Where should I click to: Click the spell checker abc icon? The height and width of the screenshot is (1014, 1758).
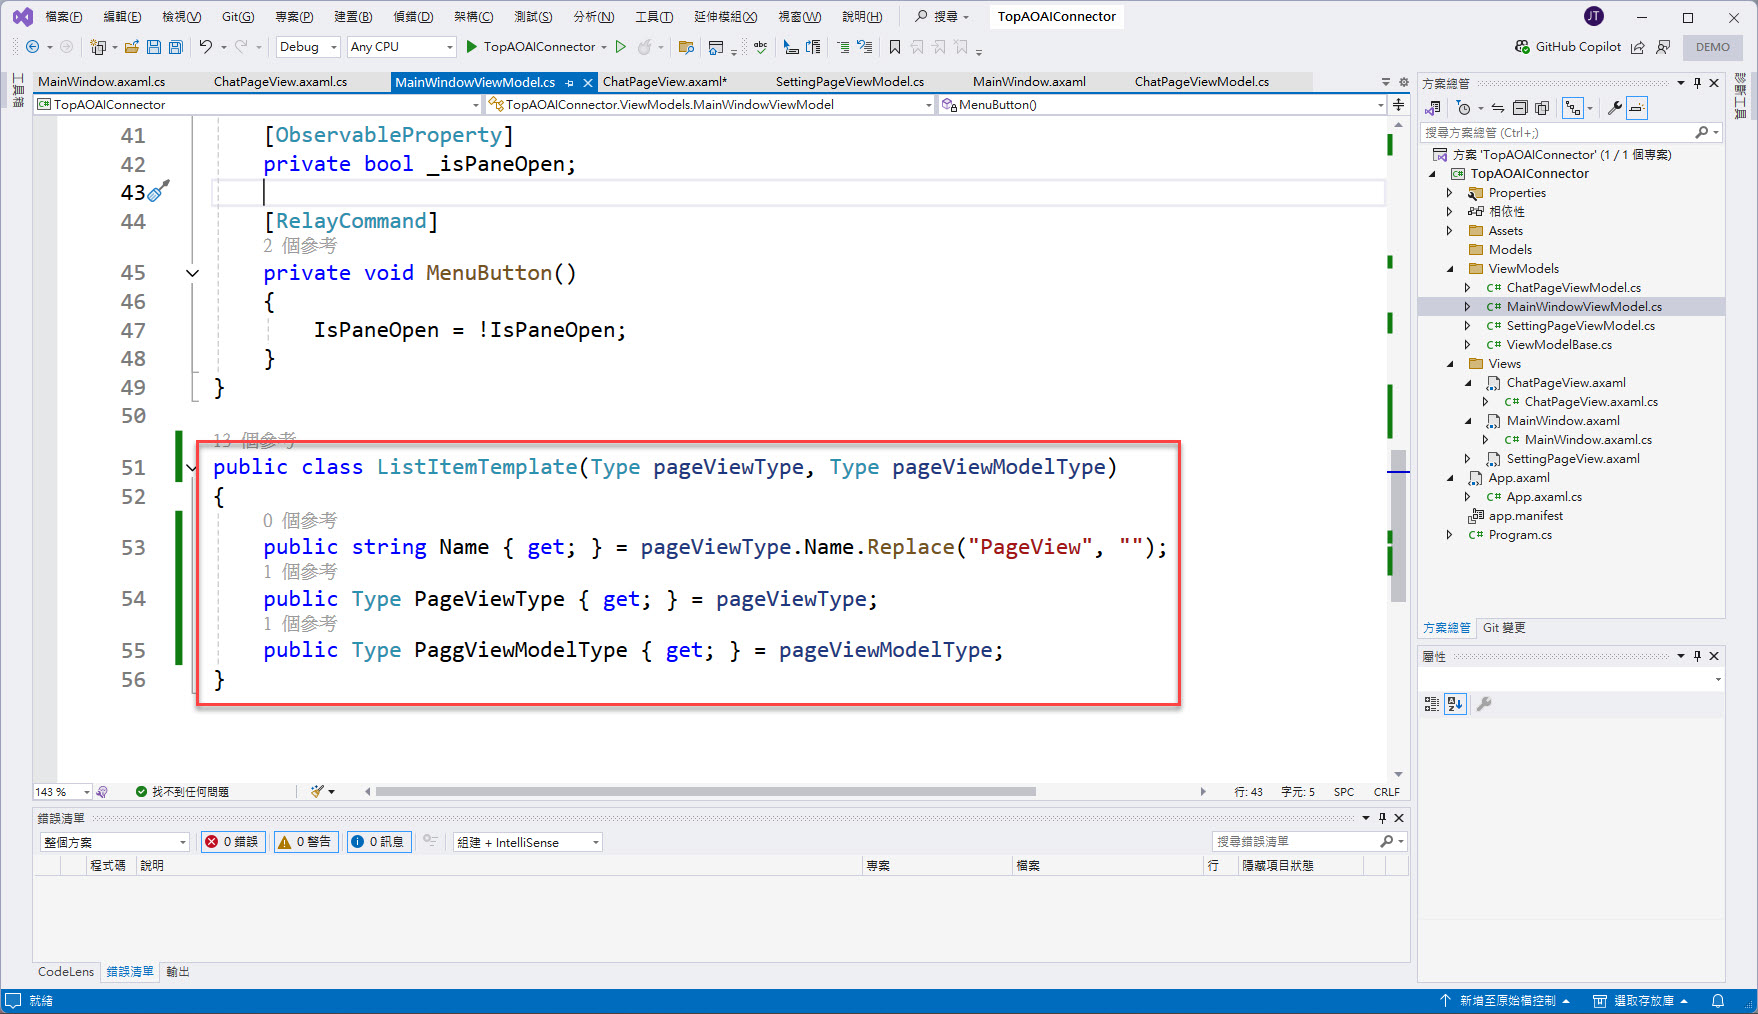761,47
